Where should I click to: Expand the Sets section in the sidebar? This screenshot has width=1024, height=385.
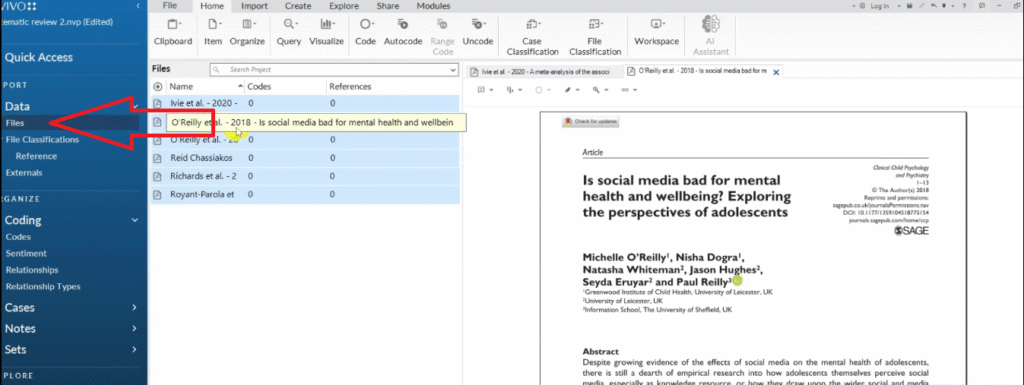pos(135,349)
